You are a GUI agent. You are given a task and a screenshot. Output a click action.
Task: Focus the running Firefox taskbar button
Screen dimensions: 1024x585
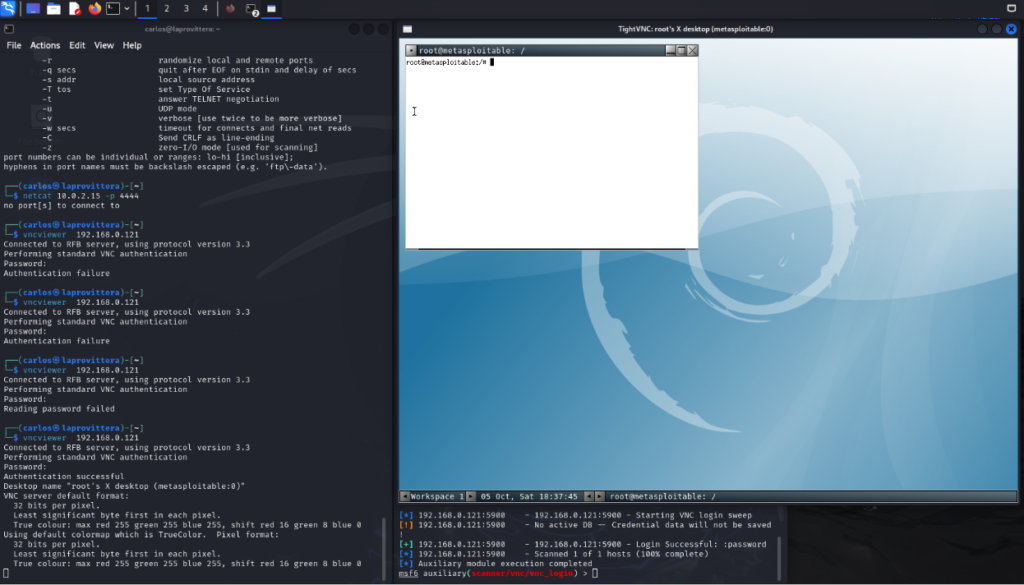pos(230,8)
